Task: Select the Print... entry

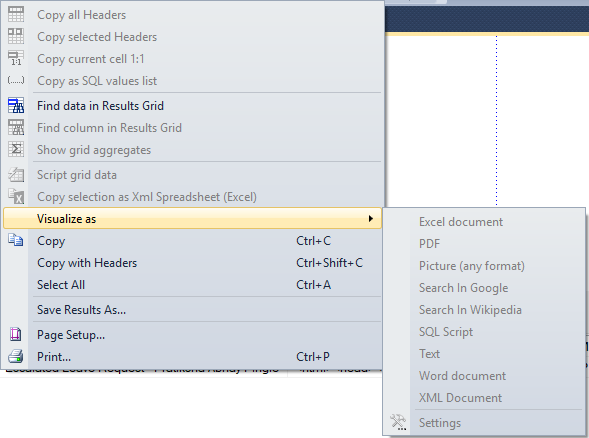Action: point(193,356)
